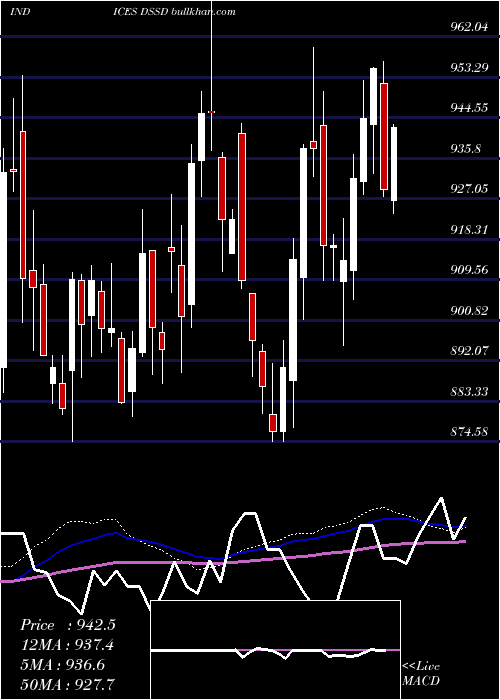
Task: Click the 909.56 price axis label
Action: 469,270
